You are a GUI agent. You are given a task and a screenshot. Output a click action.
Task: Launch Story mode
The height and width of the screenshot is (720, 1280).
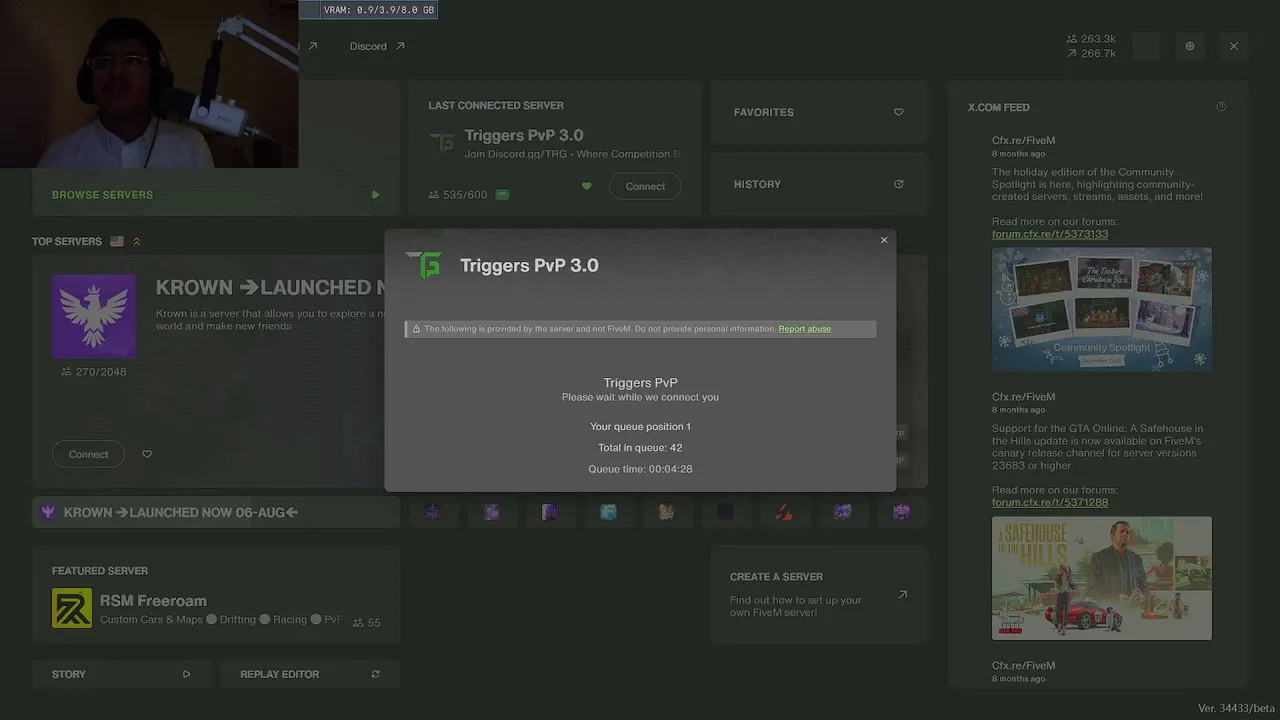121,674
